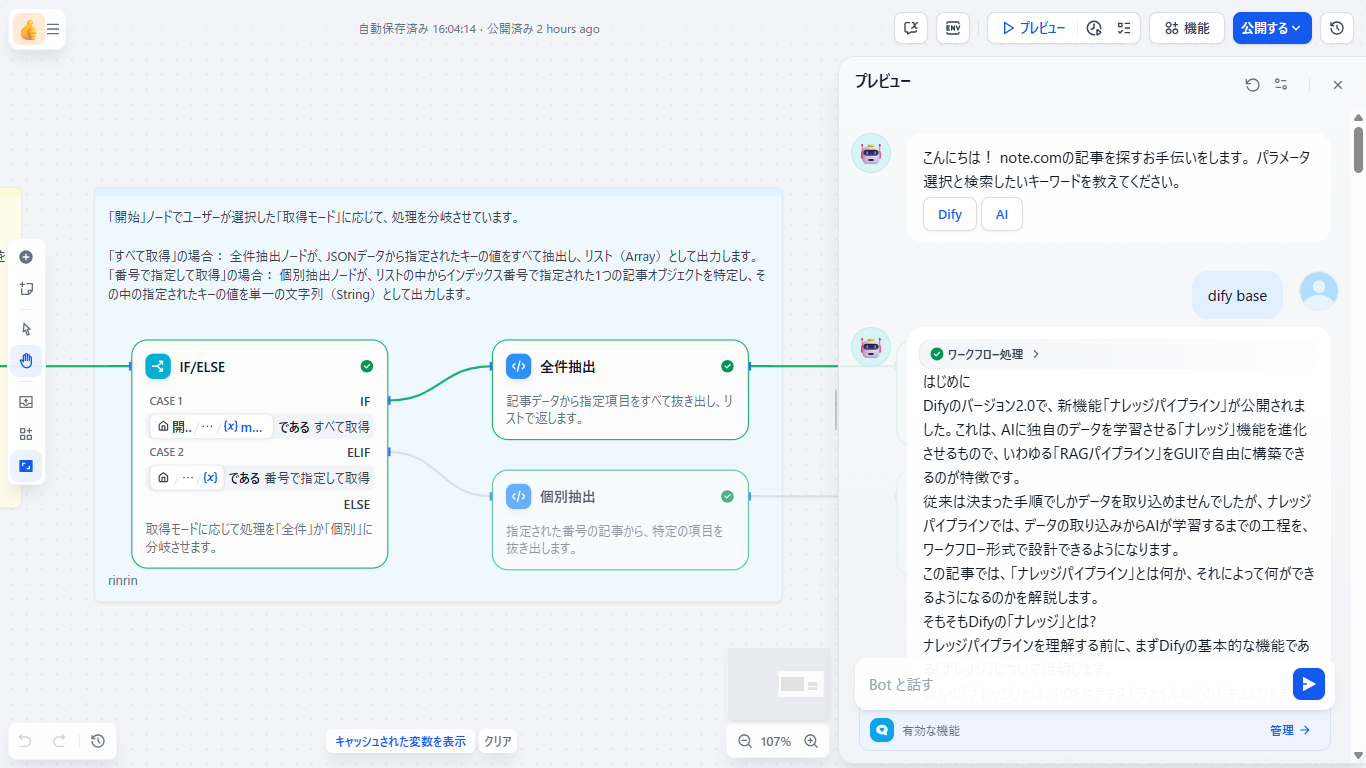The image size is (1366, 768).
Task: Select the pointer mode tool
Action: pyautogui.click(x=26, y=328)
